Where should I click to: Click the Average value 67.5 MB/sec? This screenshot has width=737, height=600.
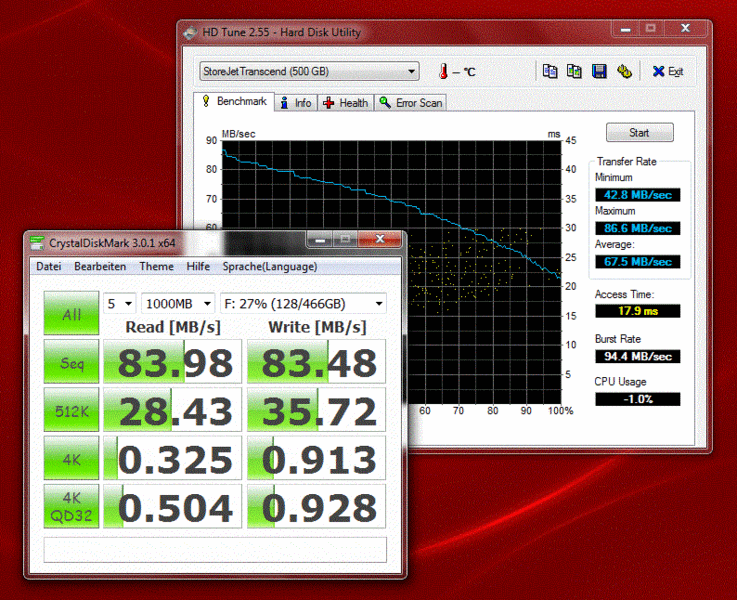coord(638,261)
